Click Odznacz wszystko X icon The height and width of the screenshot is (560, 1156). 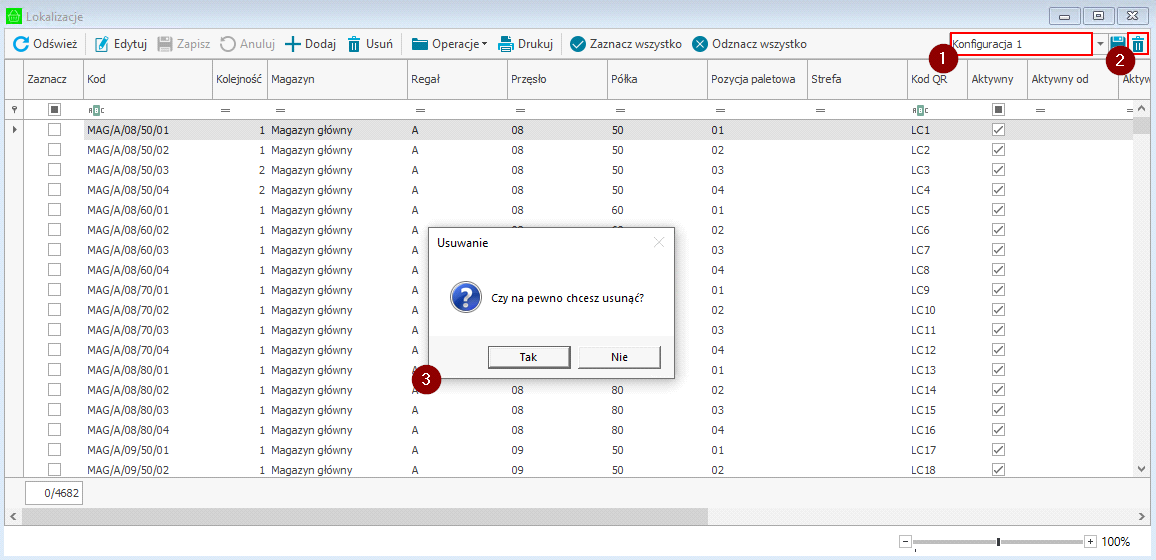pyautogui.click(x=700, y=44)
